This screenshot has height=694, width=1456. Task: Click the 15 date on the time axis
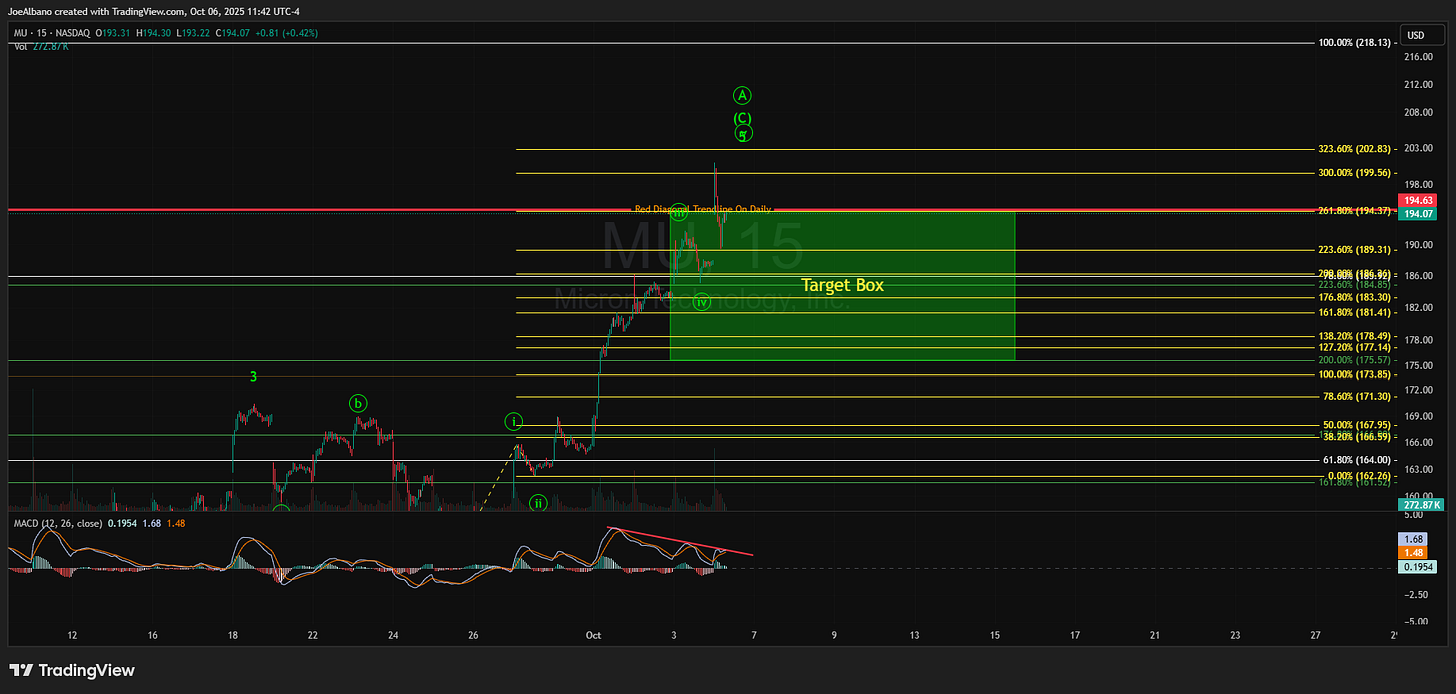coord(995,635)
